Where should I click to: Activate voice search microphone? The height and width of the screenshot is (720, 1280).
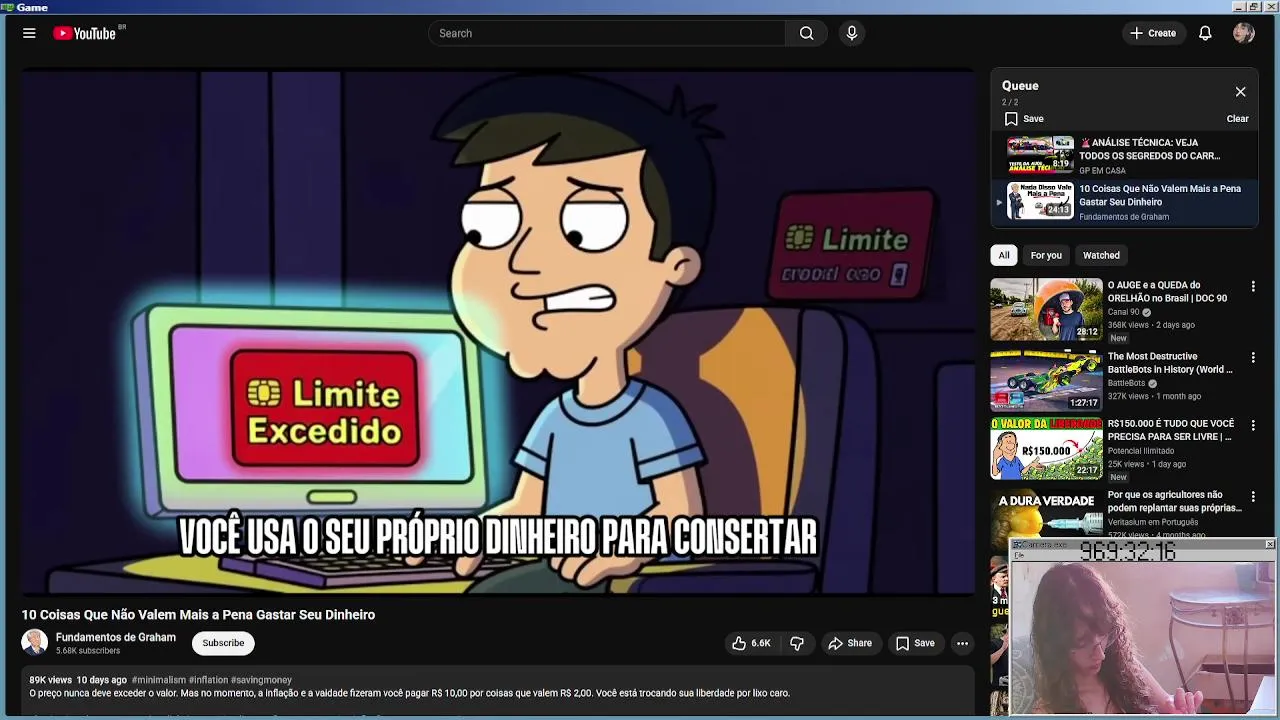[852, 33]
